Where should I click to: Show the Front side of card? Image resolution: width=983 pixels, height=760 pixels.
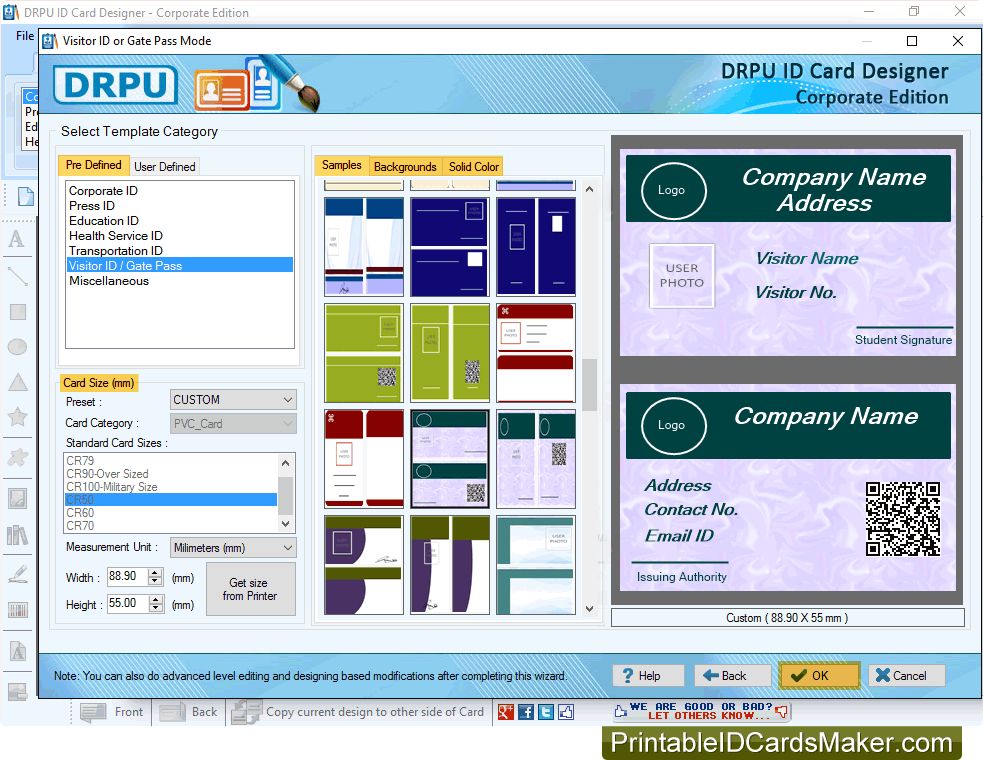112,712
